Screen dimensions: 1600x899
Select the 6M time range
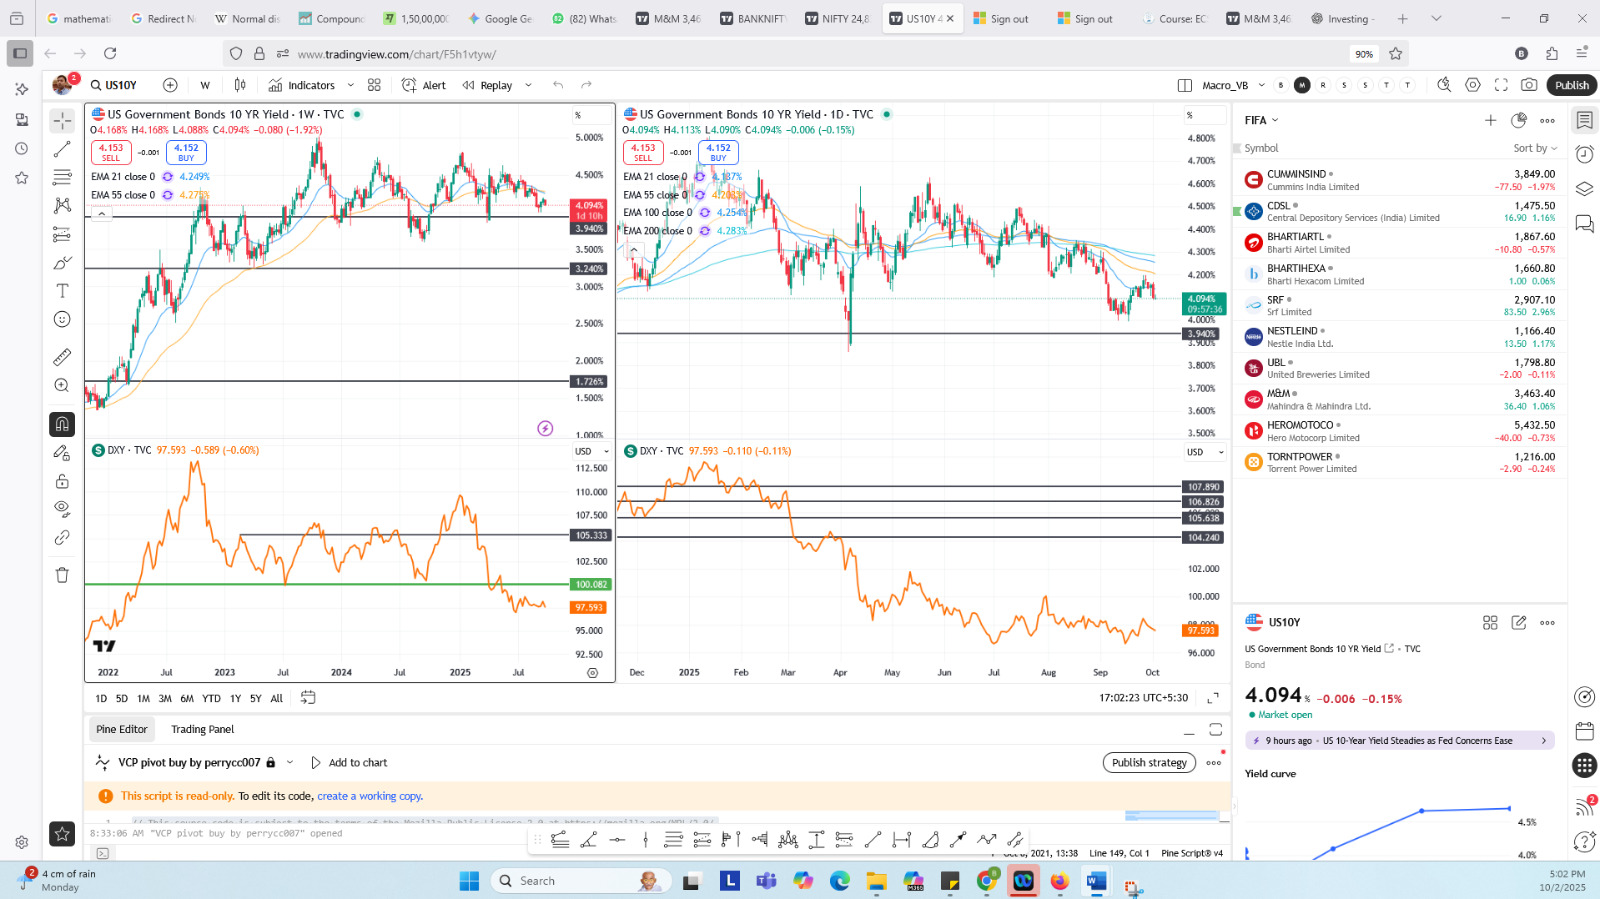pyautogui.click(x=187, y=699)
